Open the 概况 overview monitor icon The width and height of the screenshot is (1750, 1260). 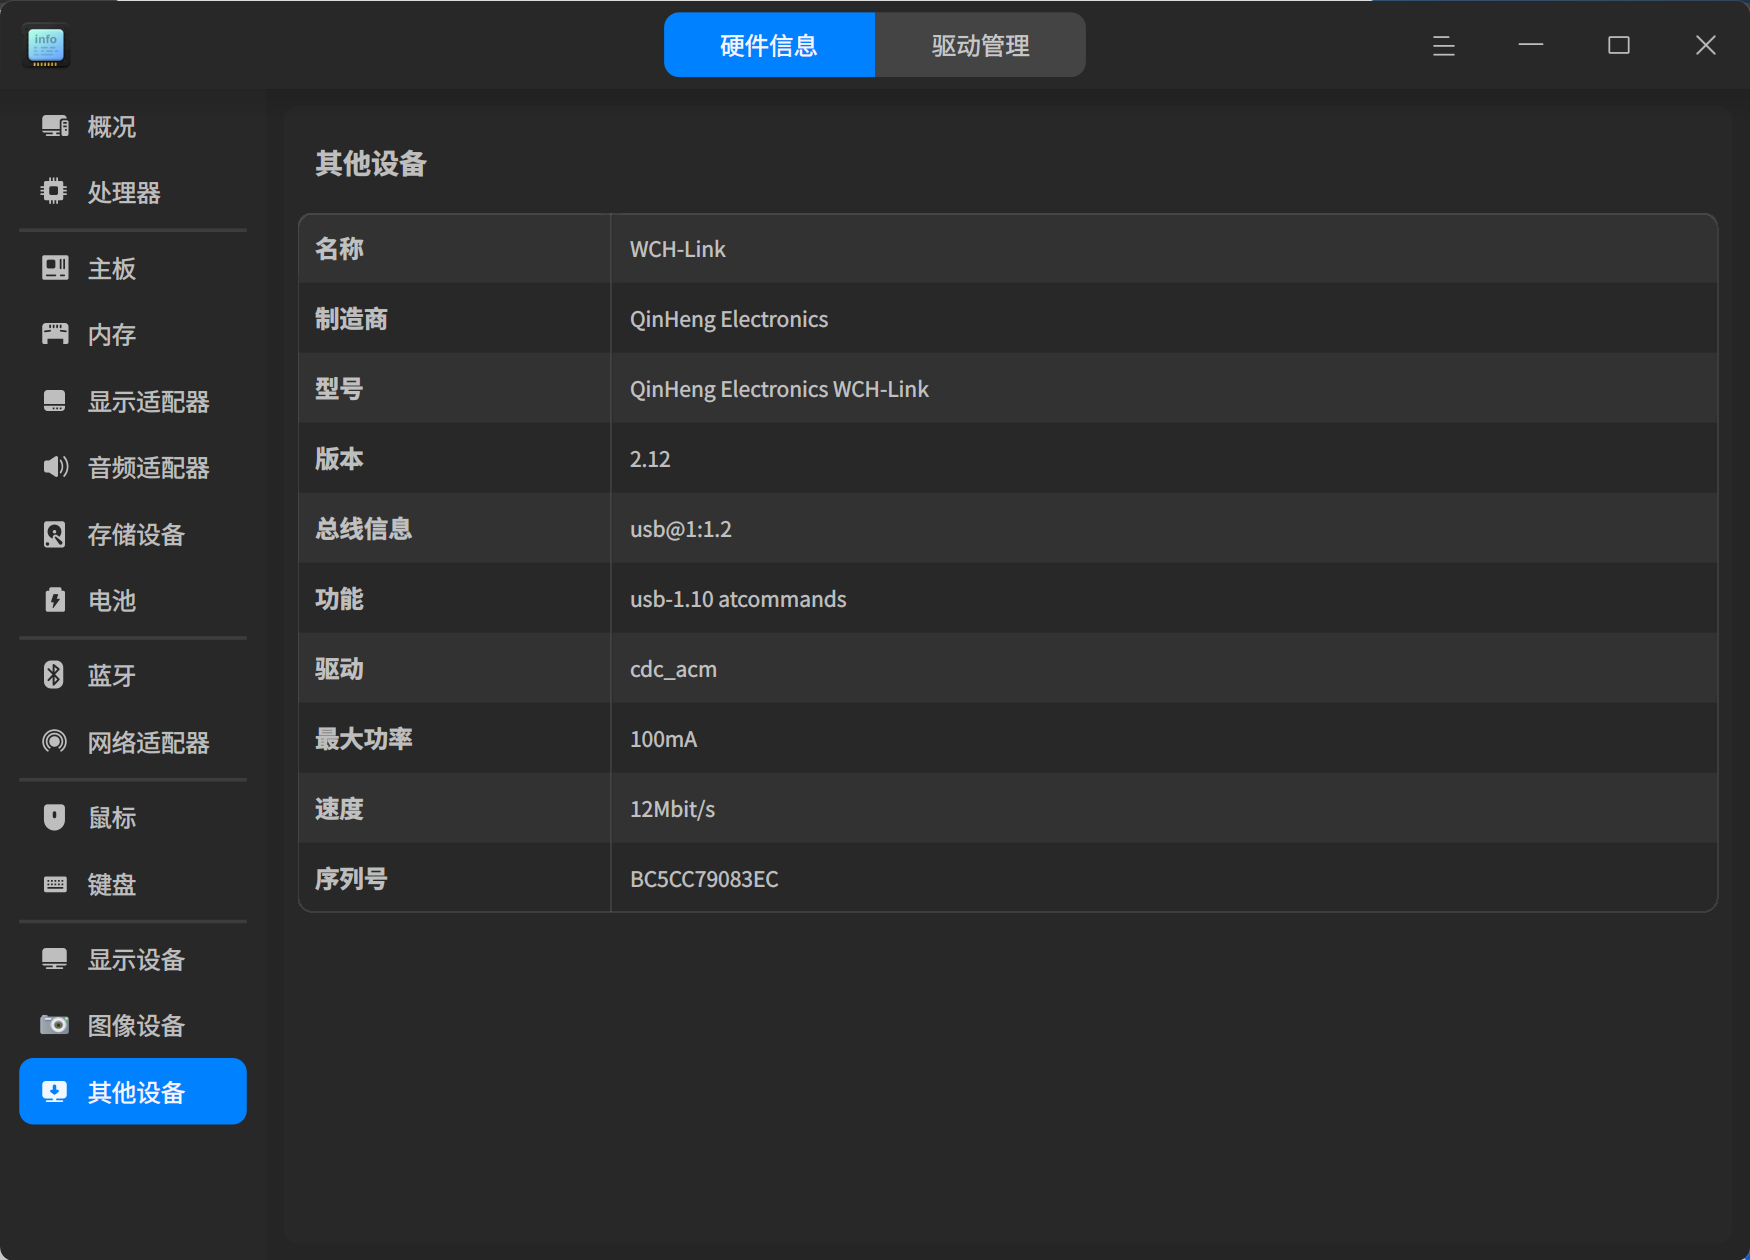pos(55,126)
